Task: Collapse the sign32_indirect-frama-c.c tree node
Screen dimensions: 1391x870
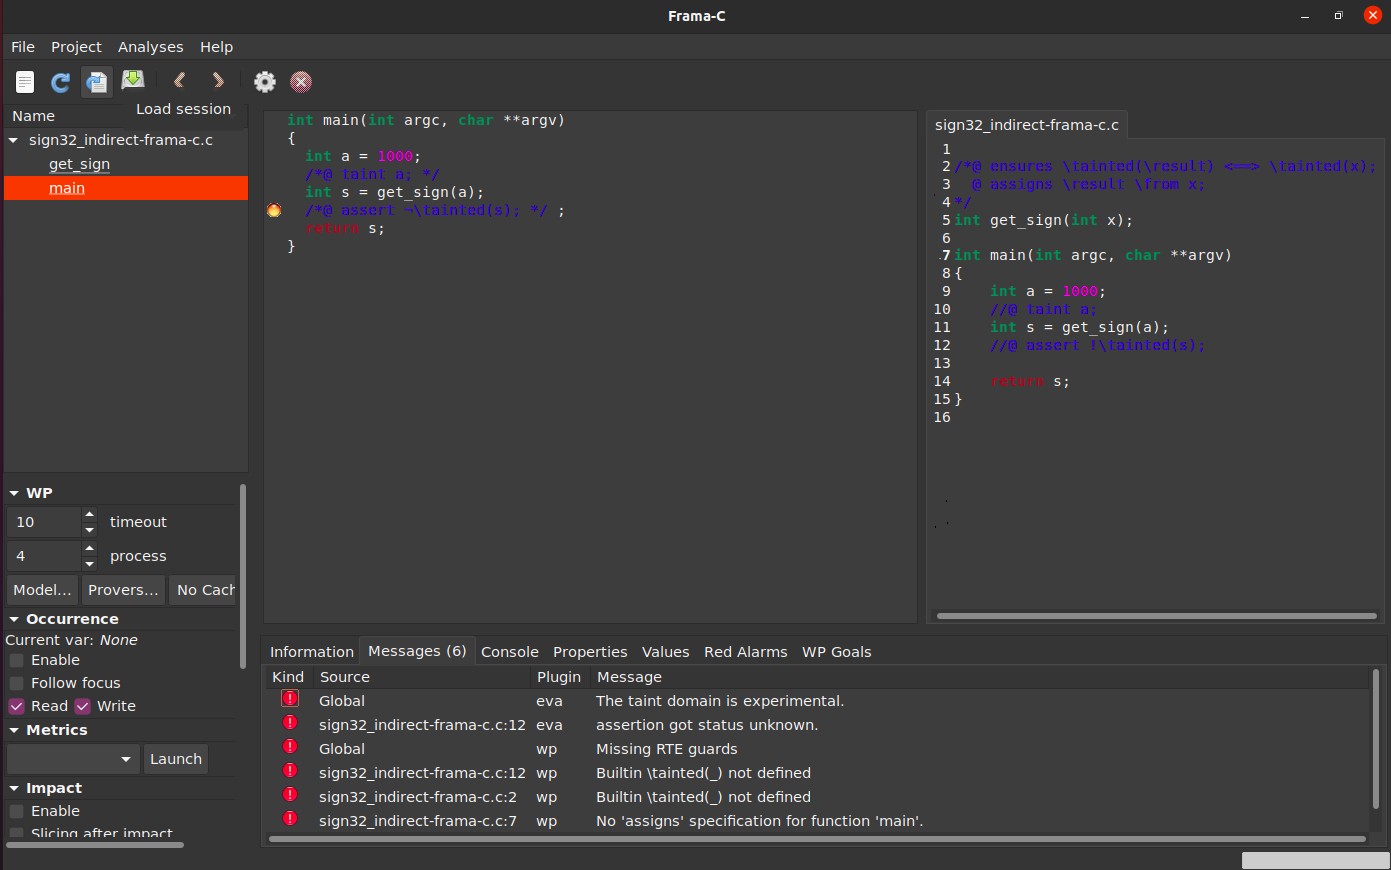Action: coord(13,140)
